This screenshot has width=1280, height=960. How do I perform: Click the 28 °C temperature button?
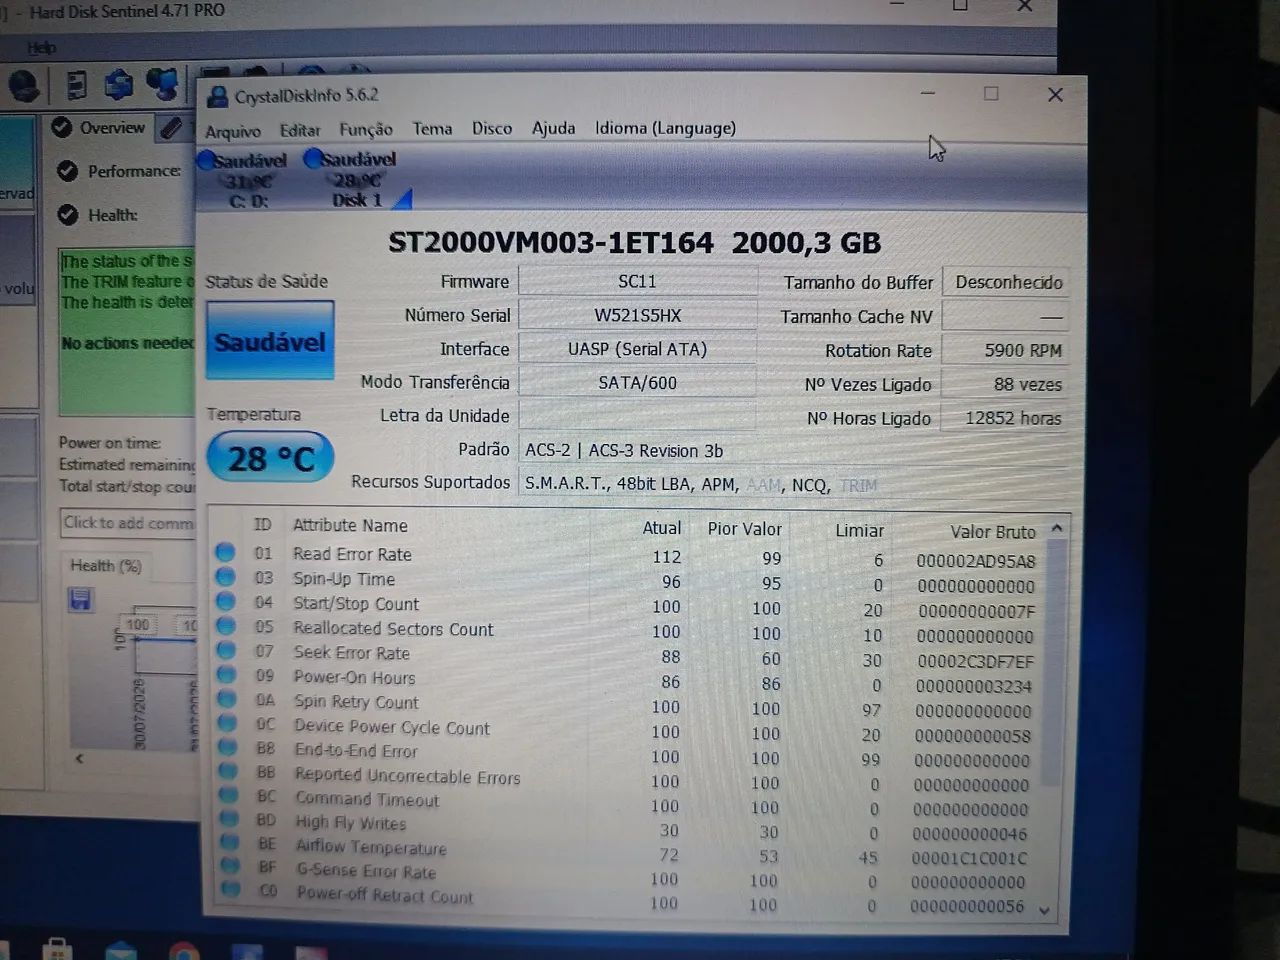(x=270, y=458)
